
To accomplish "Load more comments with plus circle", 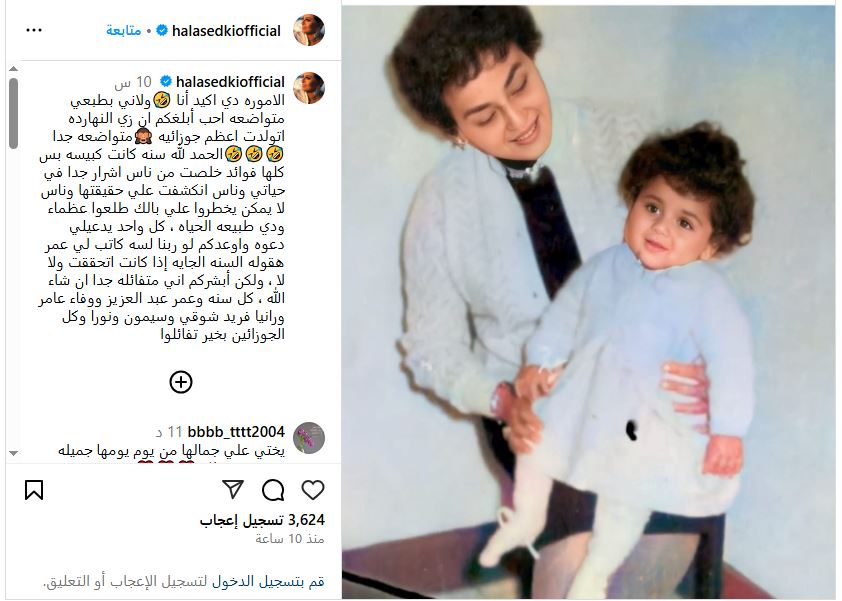I will (x=181, y=382).
